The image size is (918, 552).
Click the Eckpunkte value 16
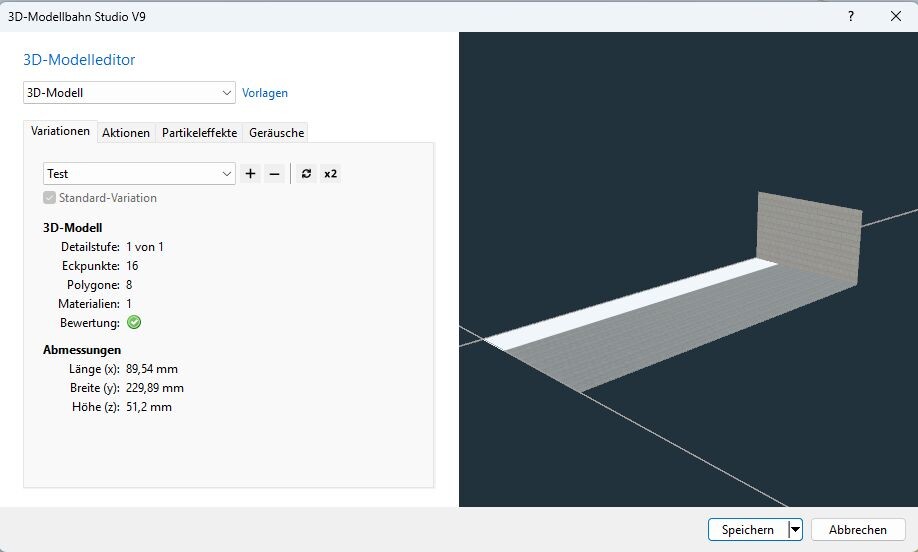(132, 266)
